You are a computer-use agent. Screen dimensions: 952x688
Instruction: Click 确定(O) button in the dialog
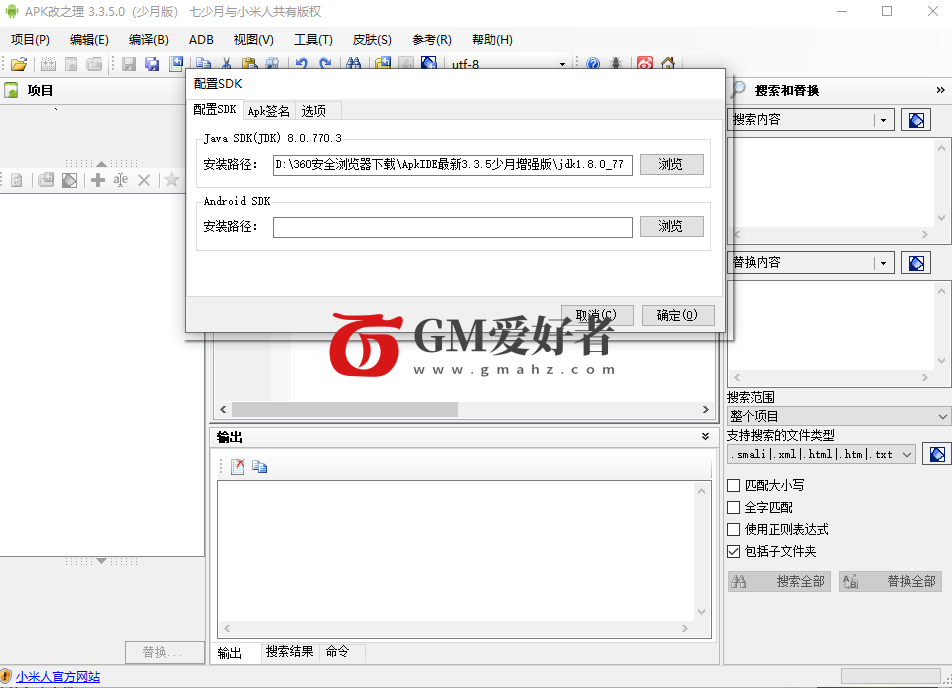678,315
